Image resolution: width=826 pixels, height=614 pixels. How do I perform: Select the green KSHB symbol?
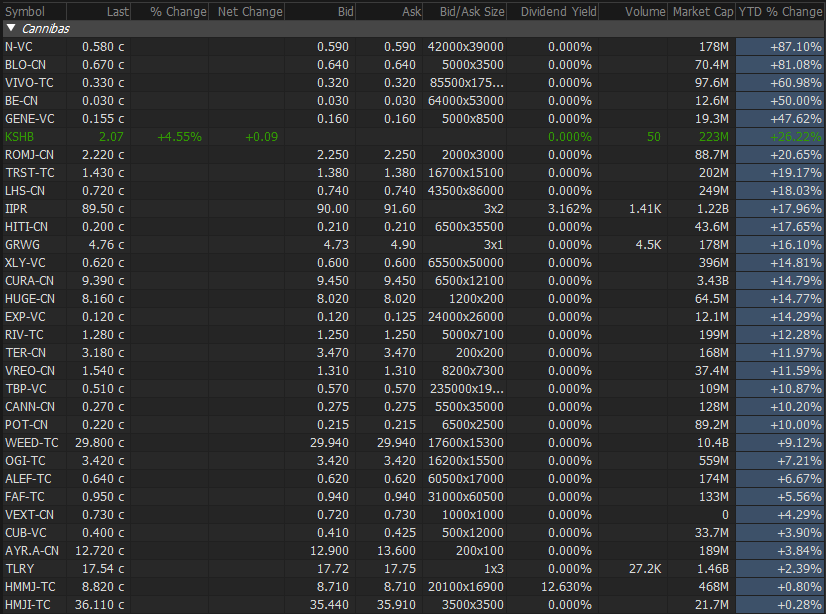[19, 137]
